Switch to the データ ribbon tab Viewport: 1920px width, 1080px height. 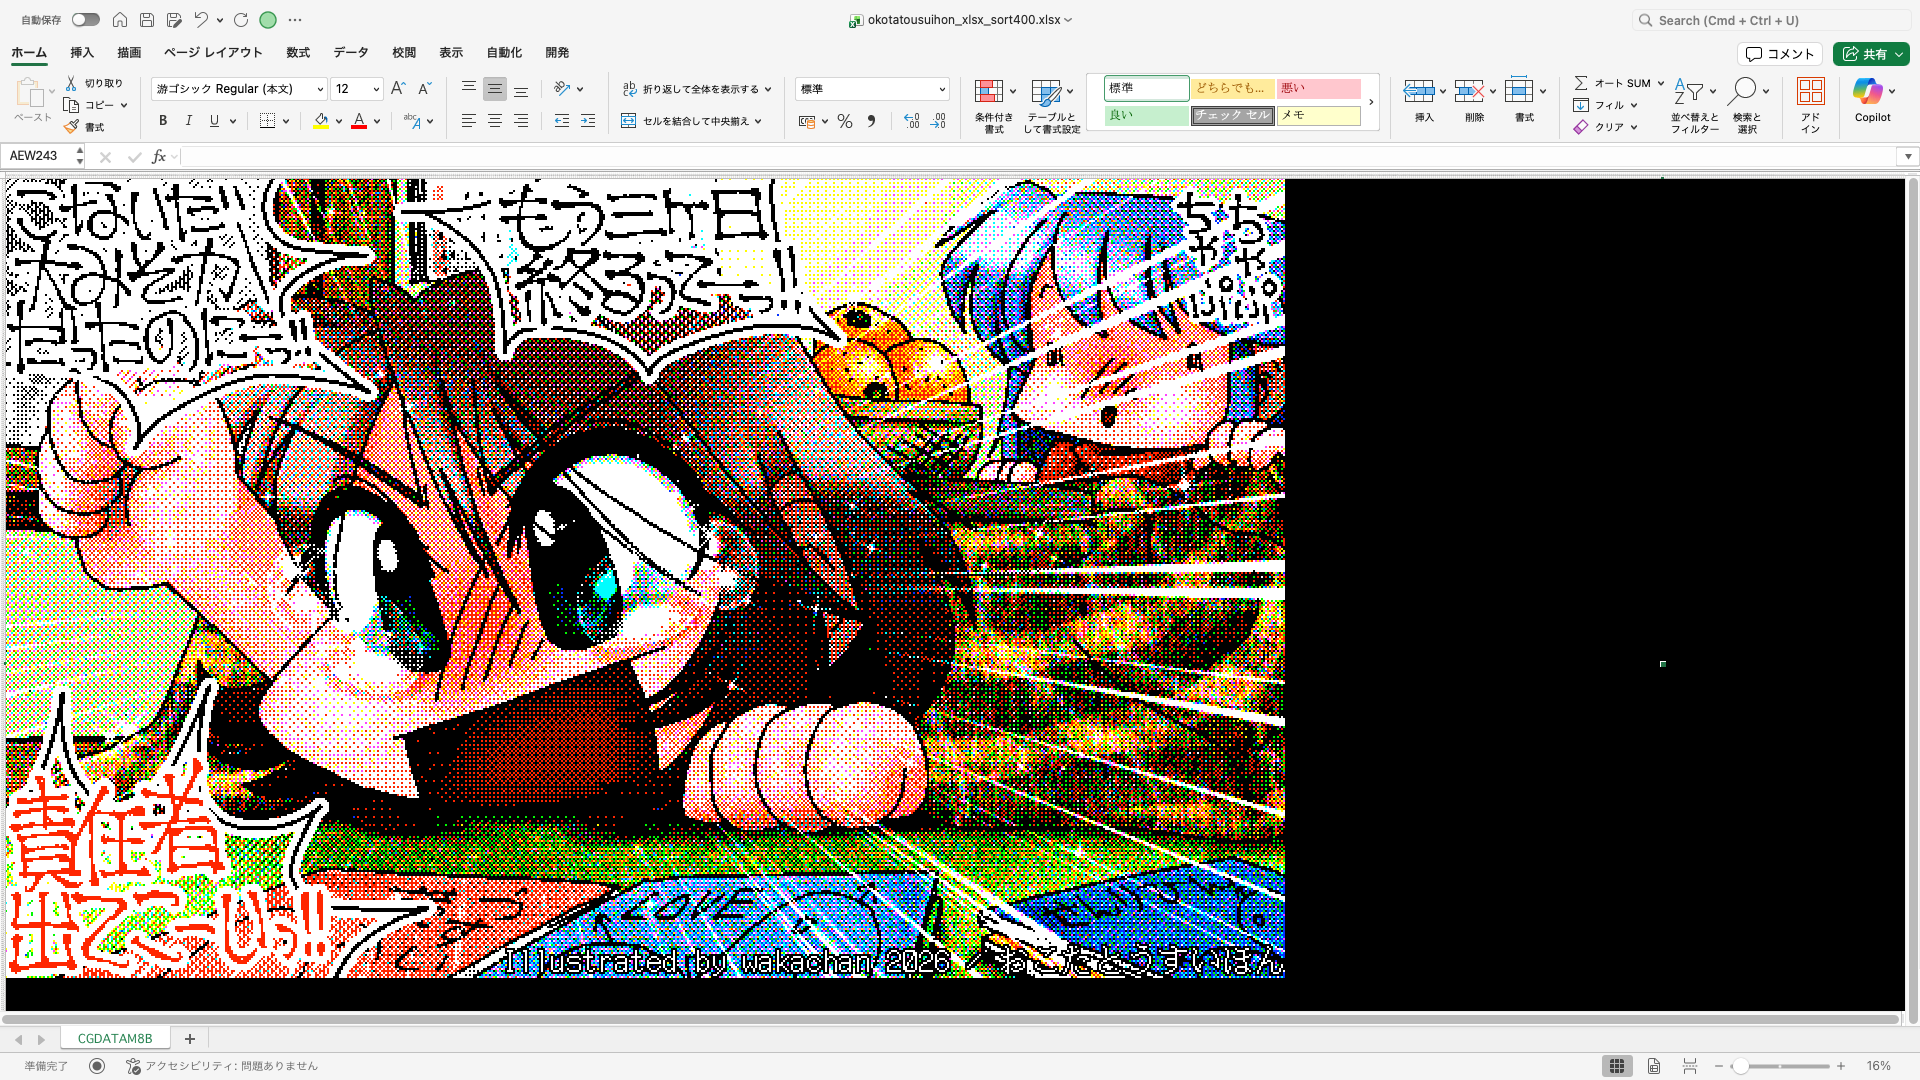pos(350,52)
